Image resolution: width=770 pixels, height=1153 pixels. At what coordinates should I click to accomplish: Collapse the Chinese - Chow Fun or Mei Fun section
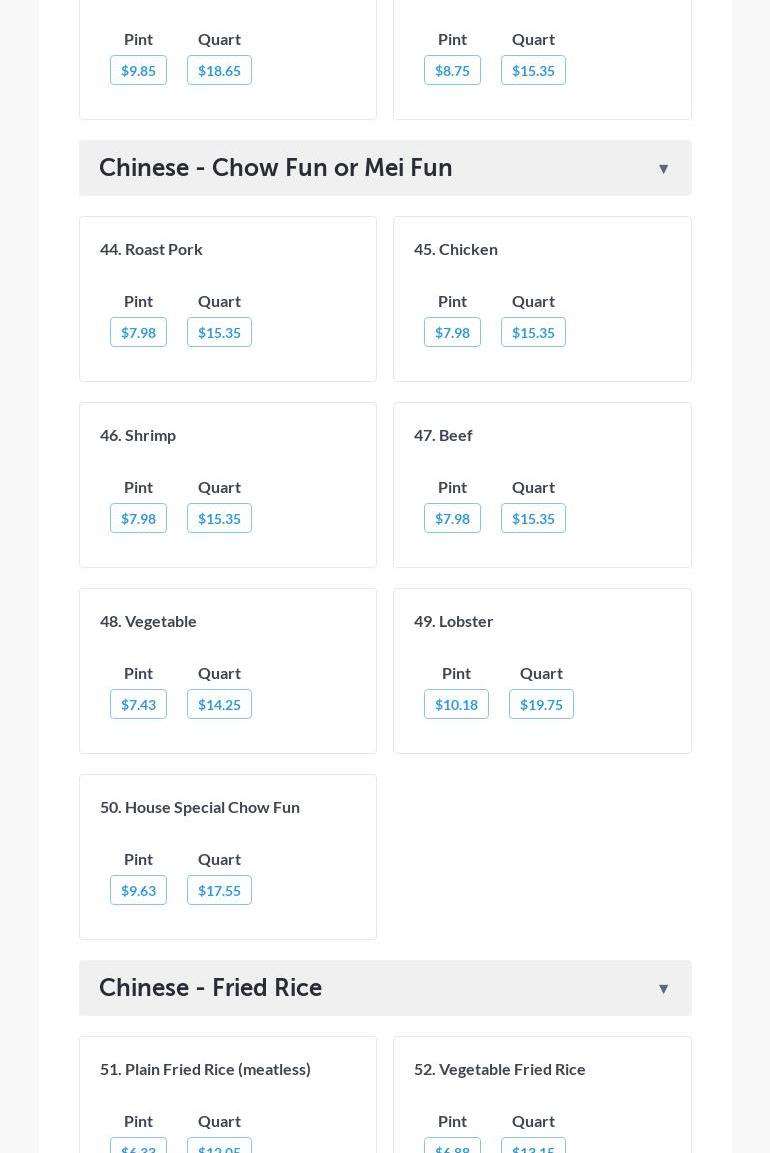tap(663, 169)
